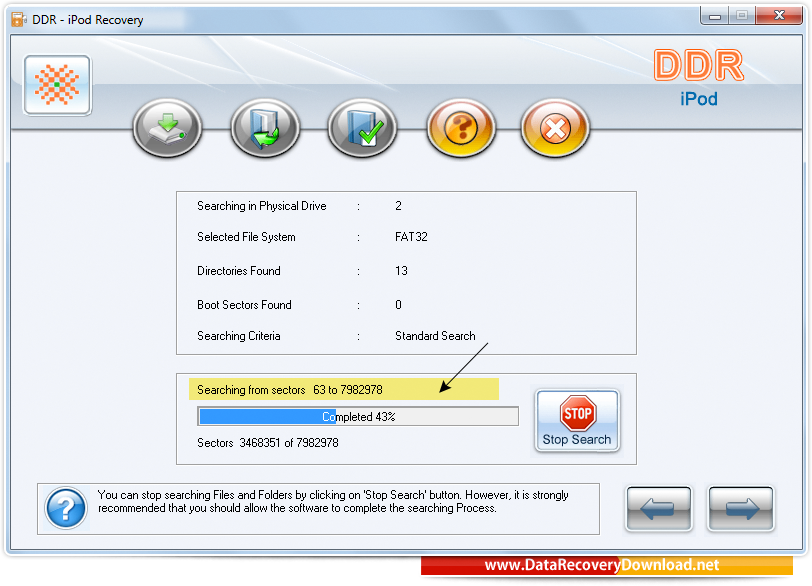Click the save to drive toolbar icon
812x586 pixels.
point(167,128)
